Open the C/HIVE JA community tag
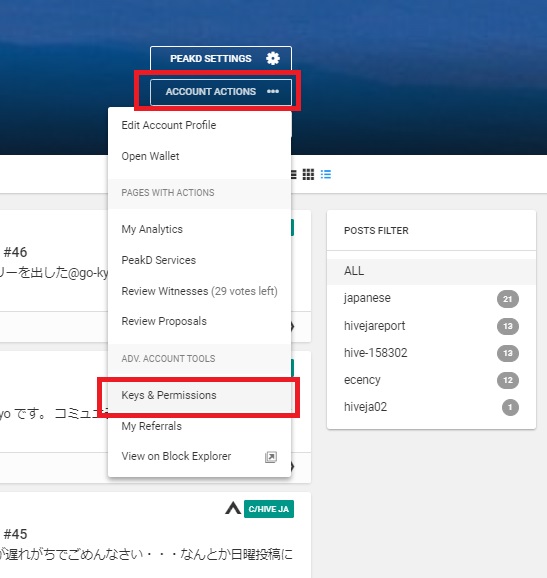The height and width of the screenshot is (578, 547). click(x=269, y=509)
